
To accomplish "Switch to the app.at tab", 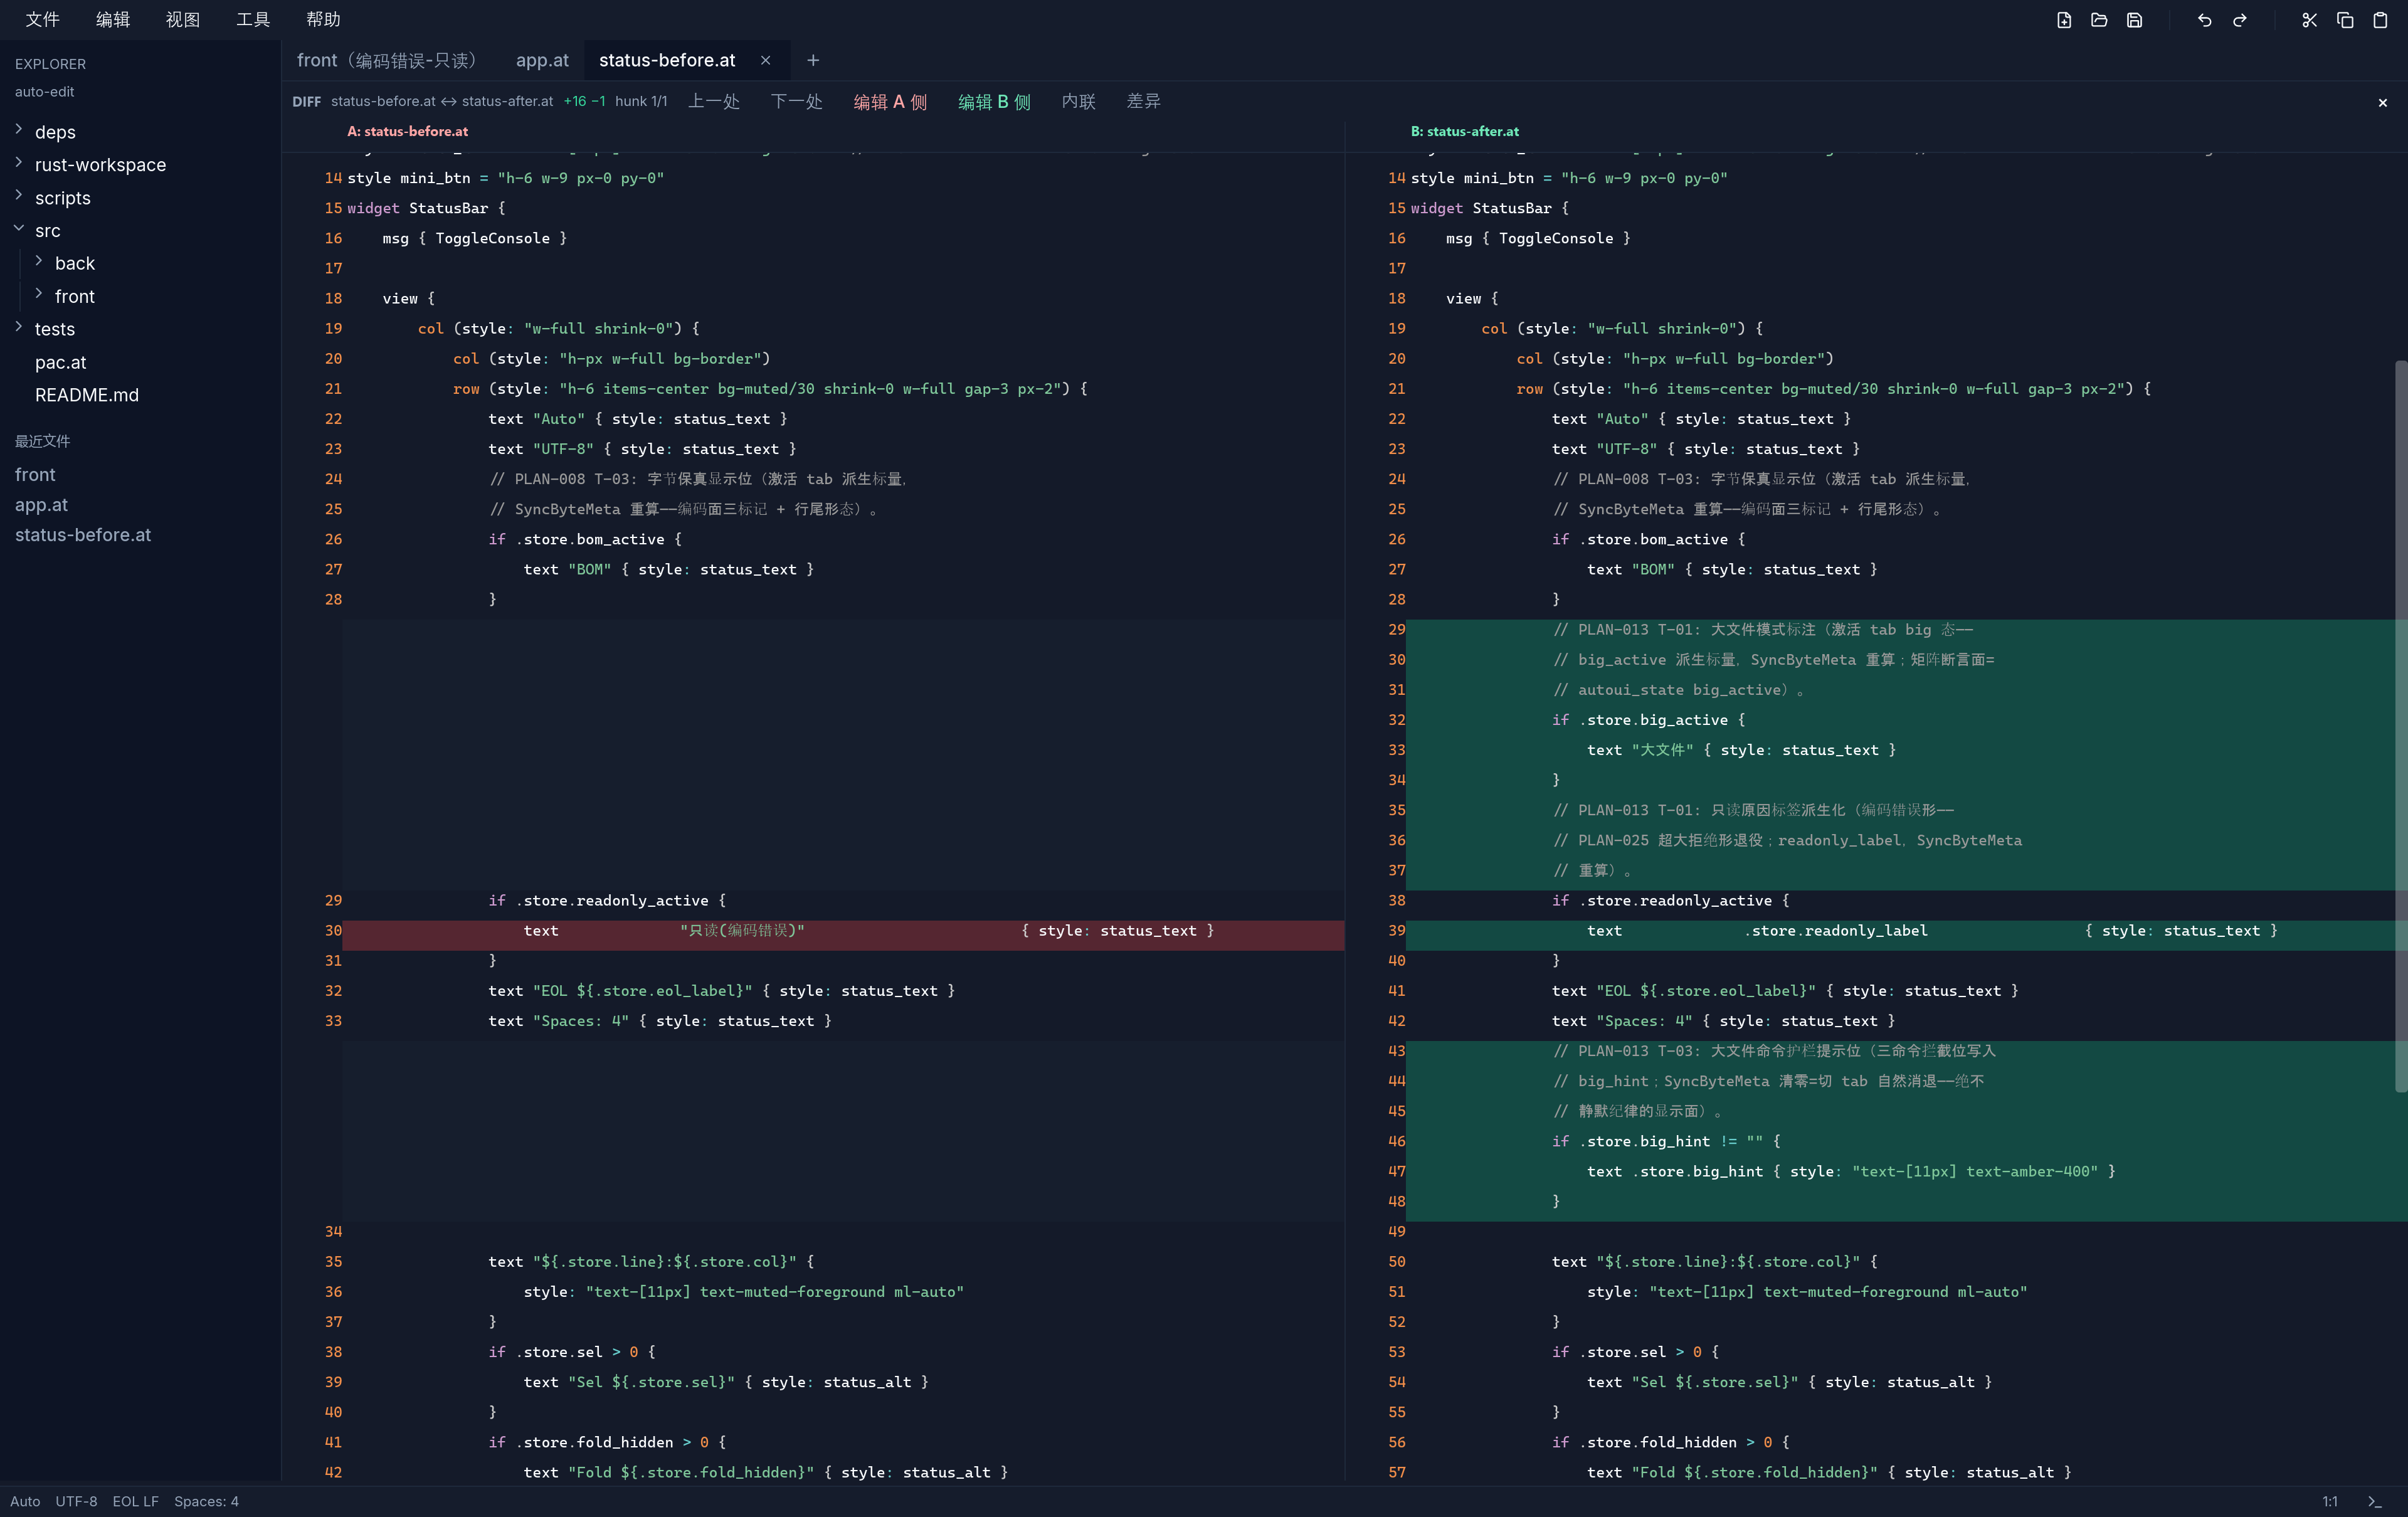I will [x=542, y=60].
